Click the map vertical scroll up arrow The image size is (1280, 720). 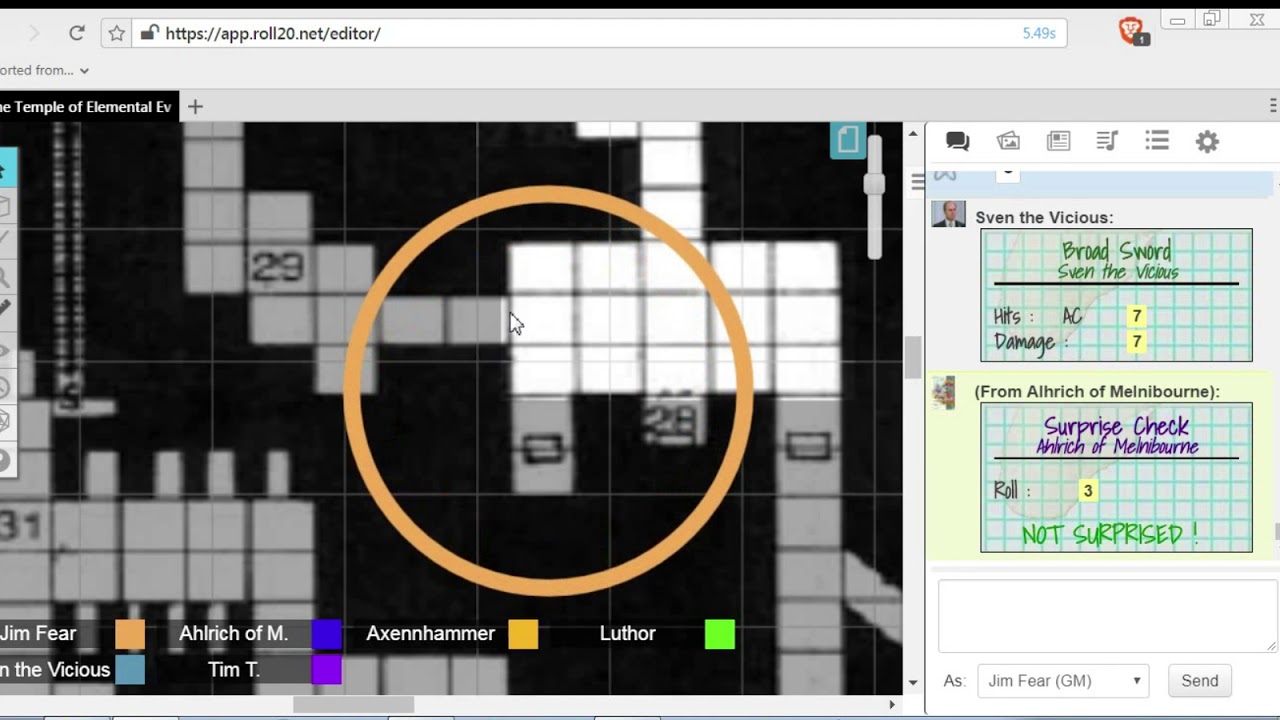coord(912,133)
